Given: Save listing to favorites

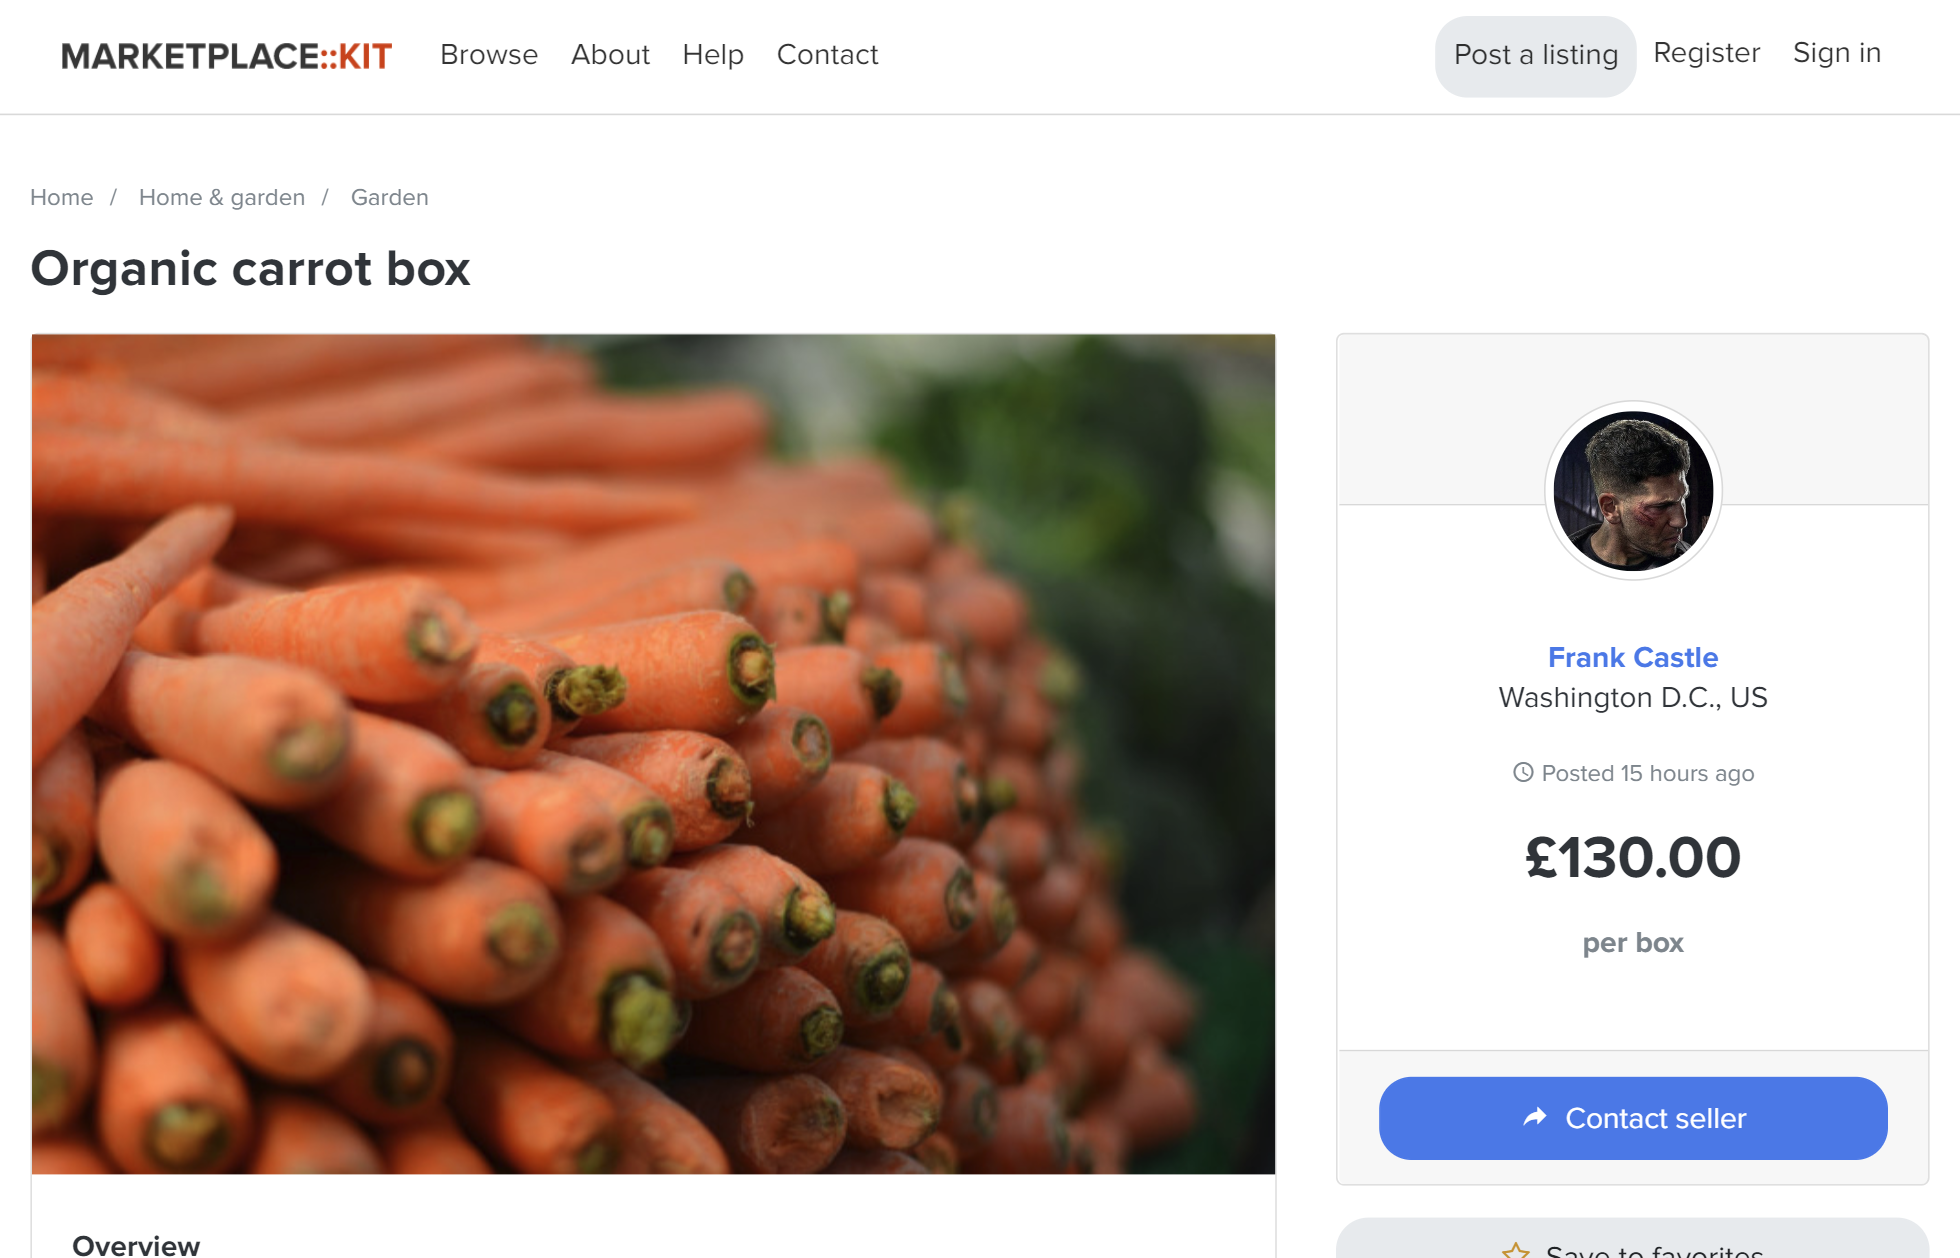Looking at the screenshot, I should click(1633, 1240).
